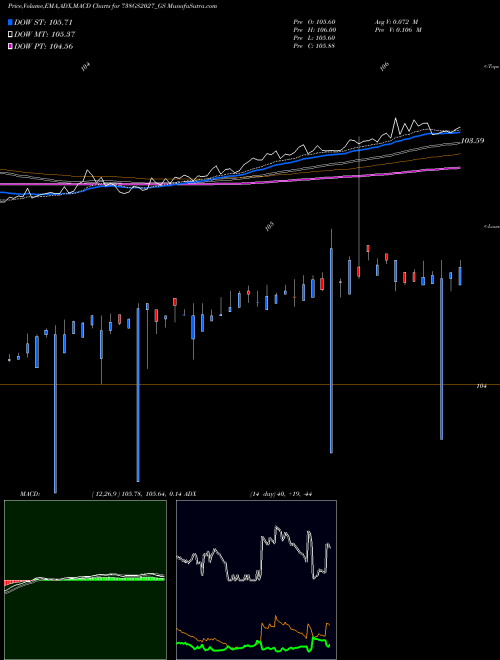Click the '103.59' EMA price label

472,141
